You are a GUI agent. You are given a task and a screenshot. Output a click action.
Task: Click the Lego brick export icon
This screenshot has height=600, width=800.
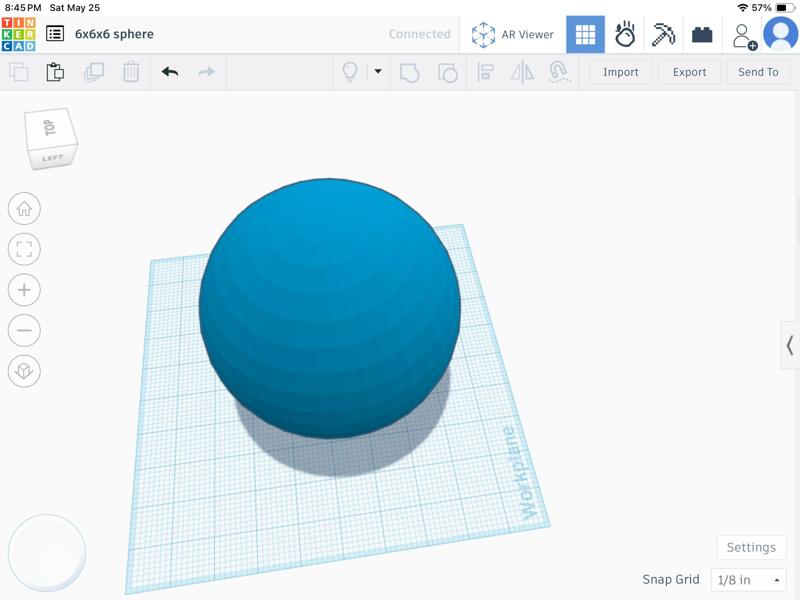pyautogui.click(x=703, y=33)
